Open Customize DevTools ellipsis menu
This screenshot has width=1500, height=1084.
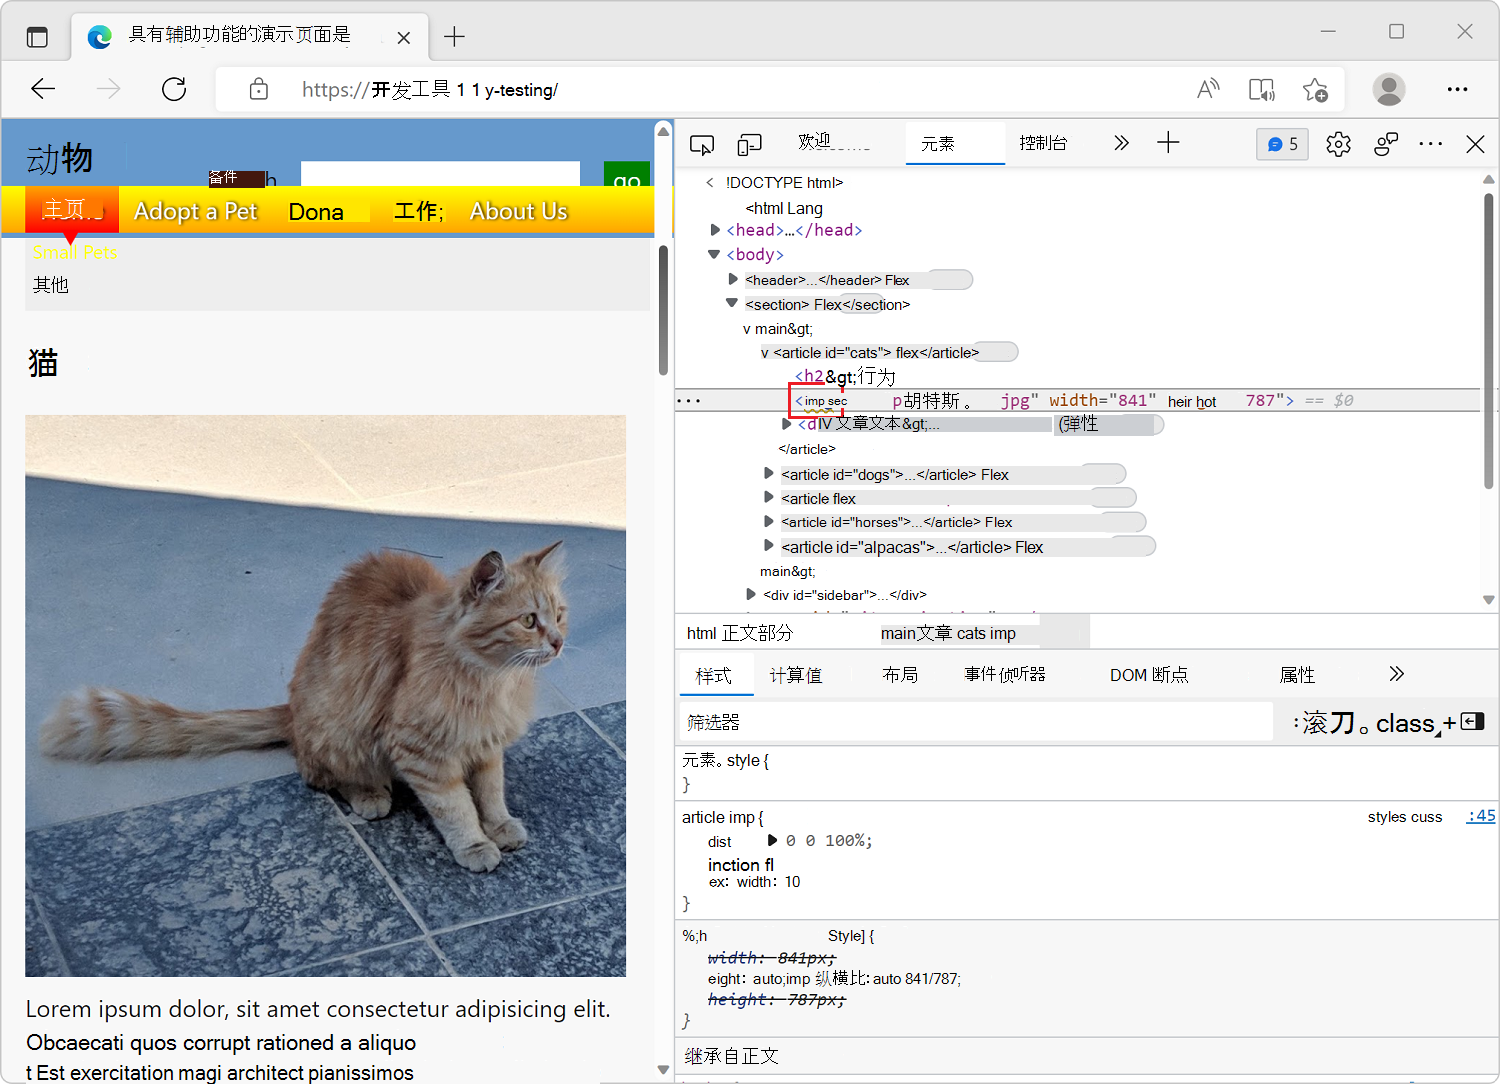(x=1431, y=144)
